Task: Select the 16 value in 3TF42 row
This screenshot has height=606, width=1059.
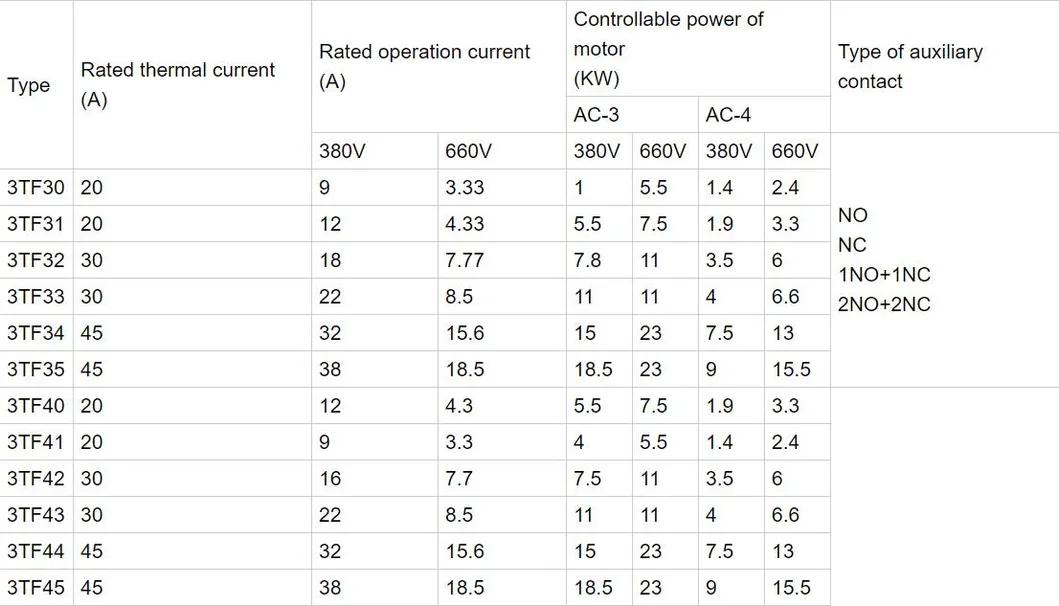Action: click(330, 479)
